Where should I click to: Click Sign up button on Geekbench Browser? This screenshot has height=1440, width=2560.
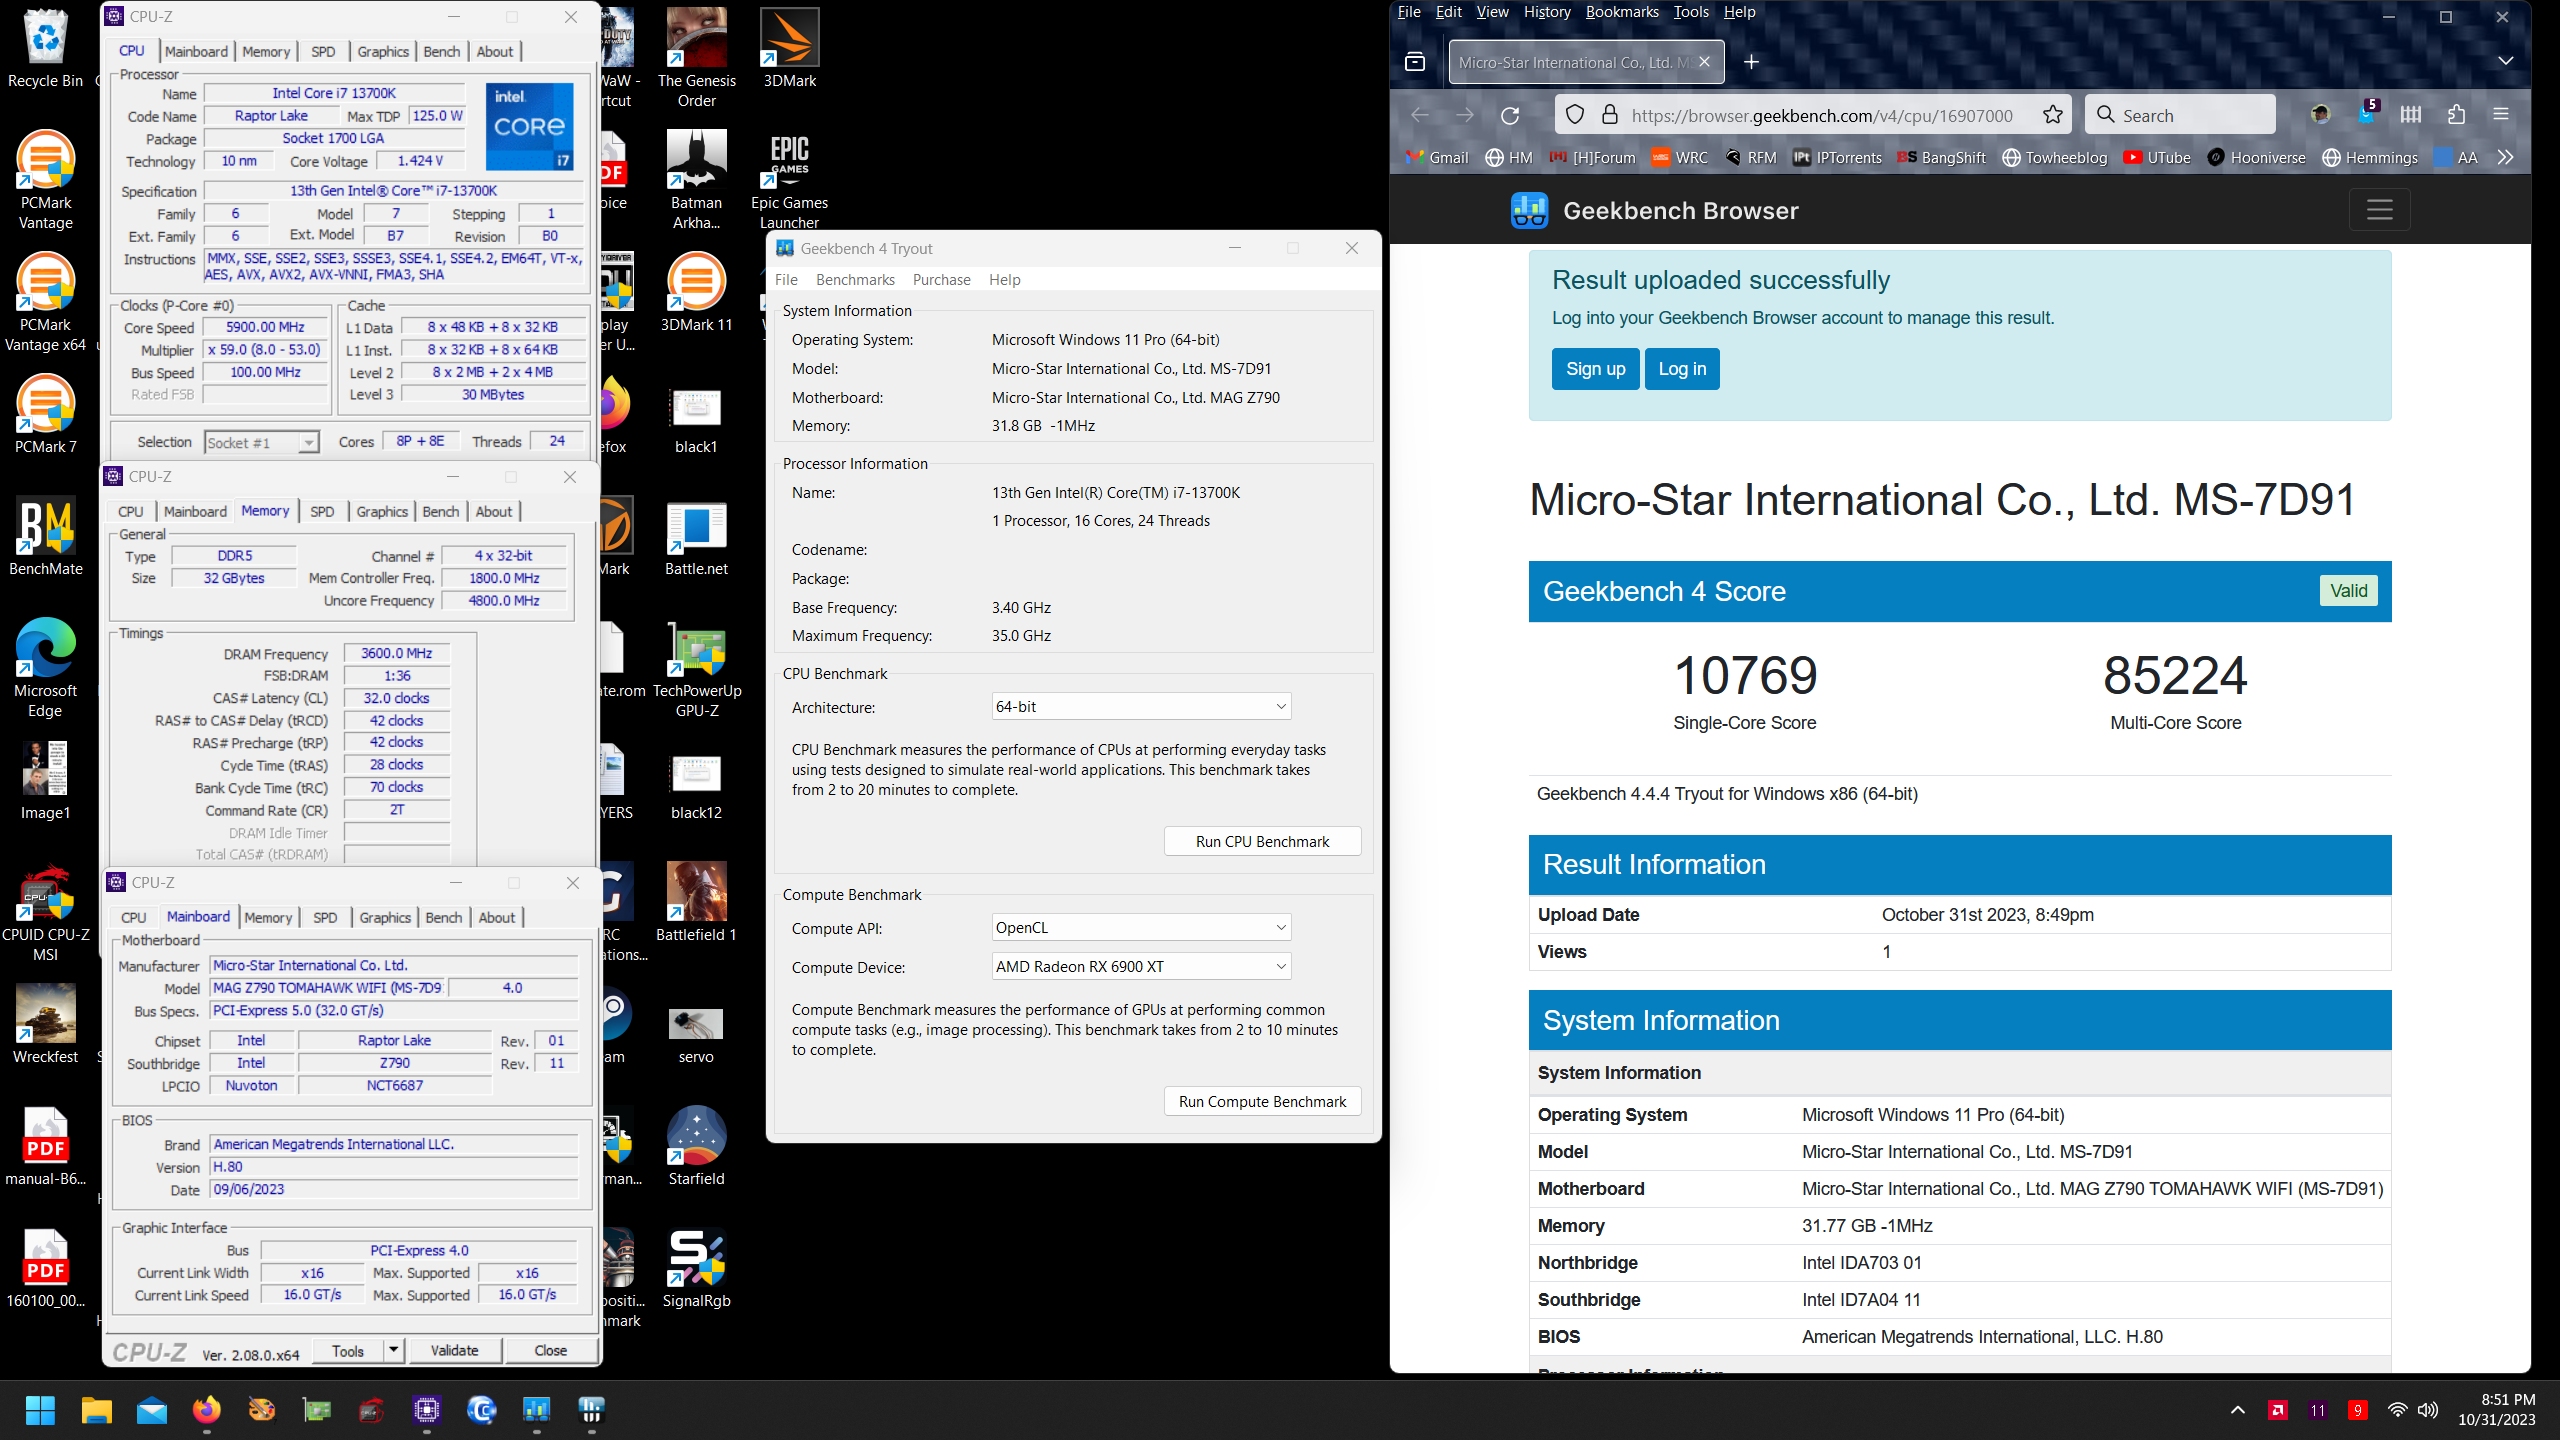coord(1595,369)
